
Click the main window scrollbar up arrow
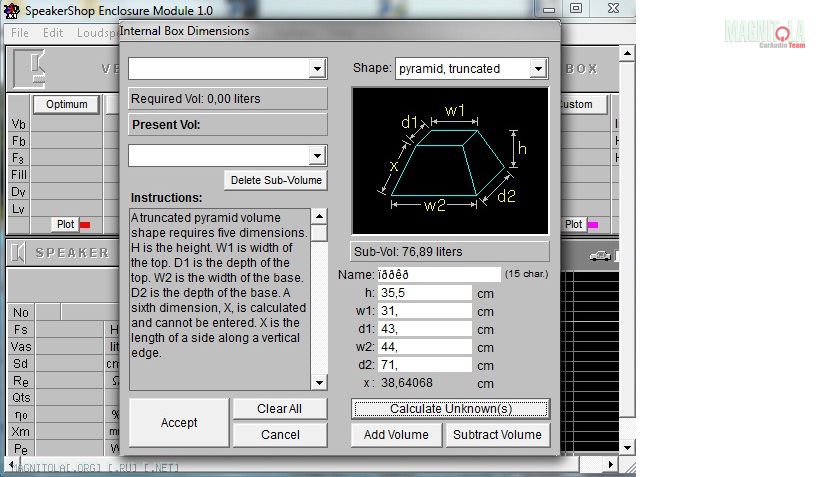click(627, 53)
